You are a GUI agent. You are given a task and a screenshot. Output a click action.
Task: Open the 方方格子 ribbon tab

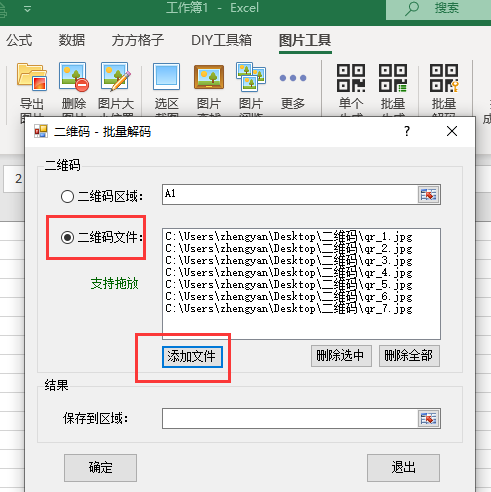(138, 41)
